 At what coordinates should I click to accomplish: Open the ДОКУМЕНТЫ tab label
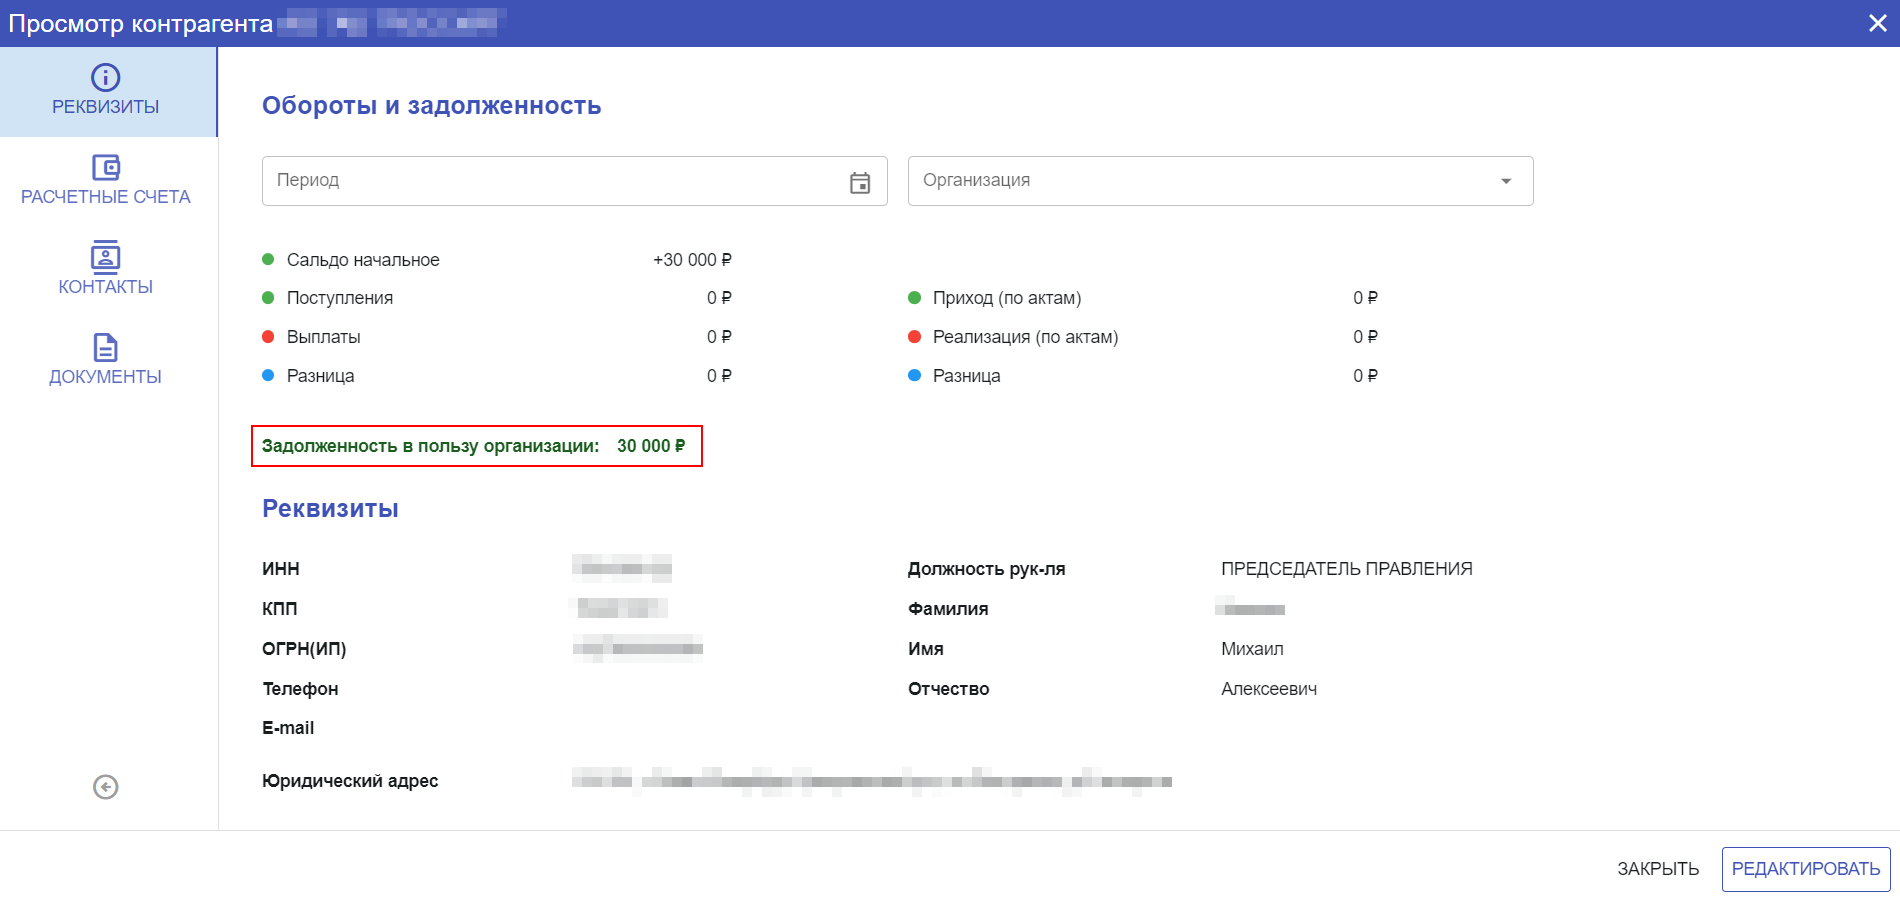click(105, 377)
